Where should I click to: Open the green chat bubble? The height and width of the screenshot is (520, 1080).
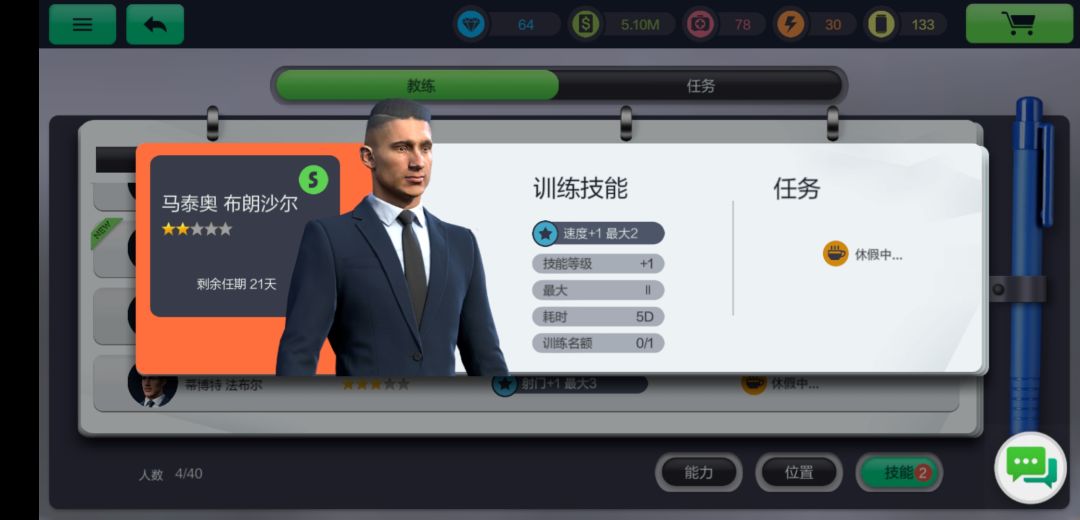click(1030, 468)
